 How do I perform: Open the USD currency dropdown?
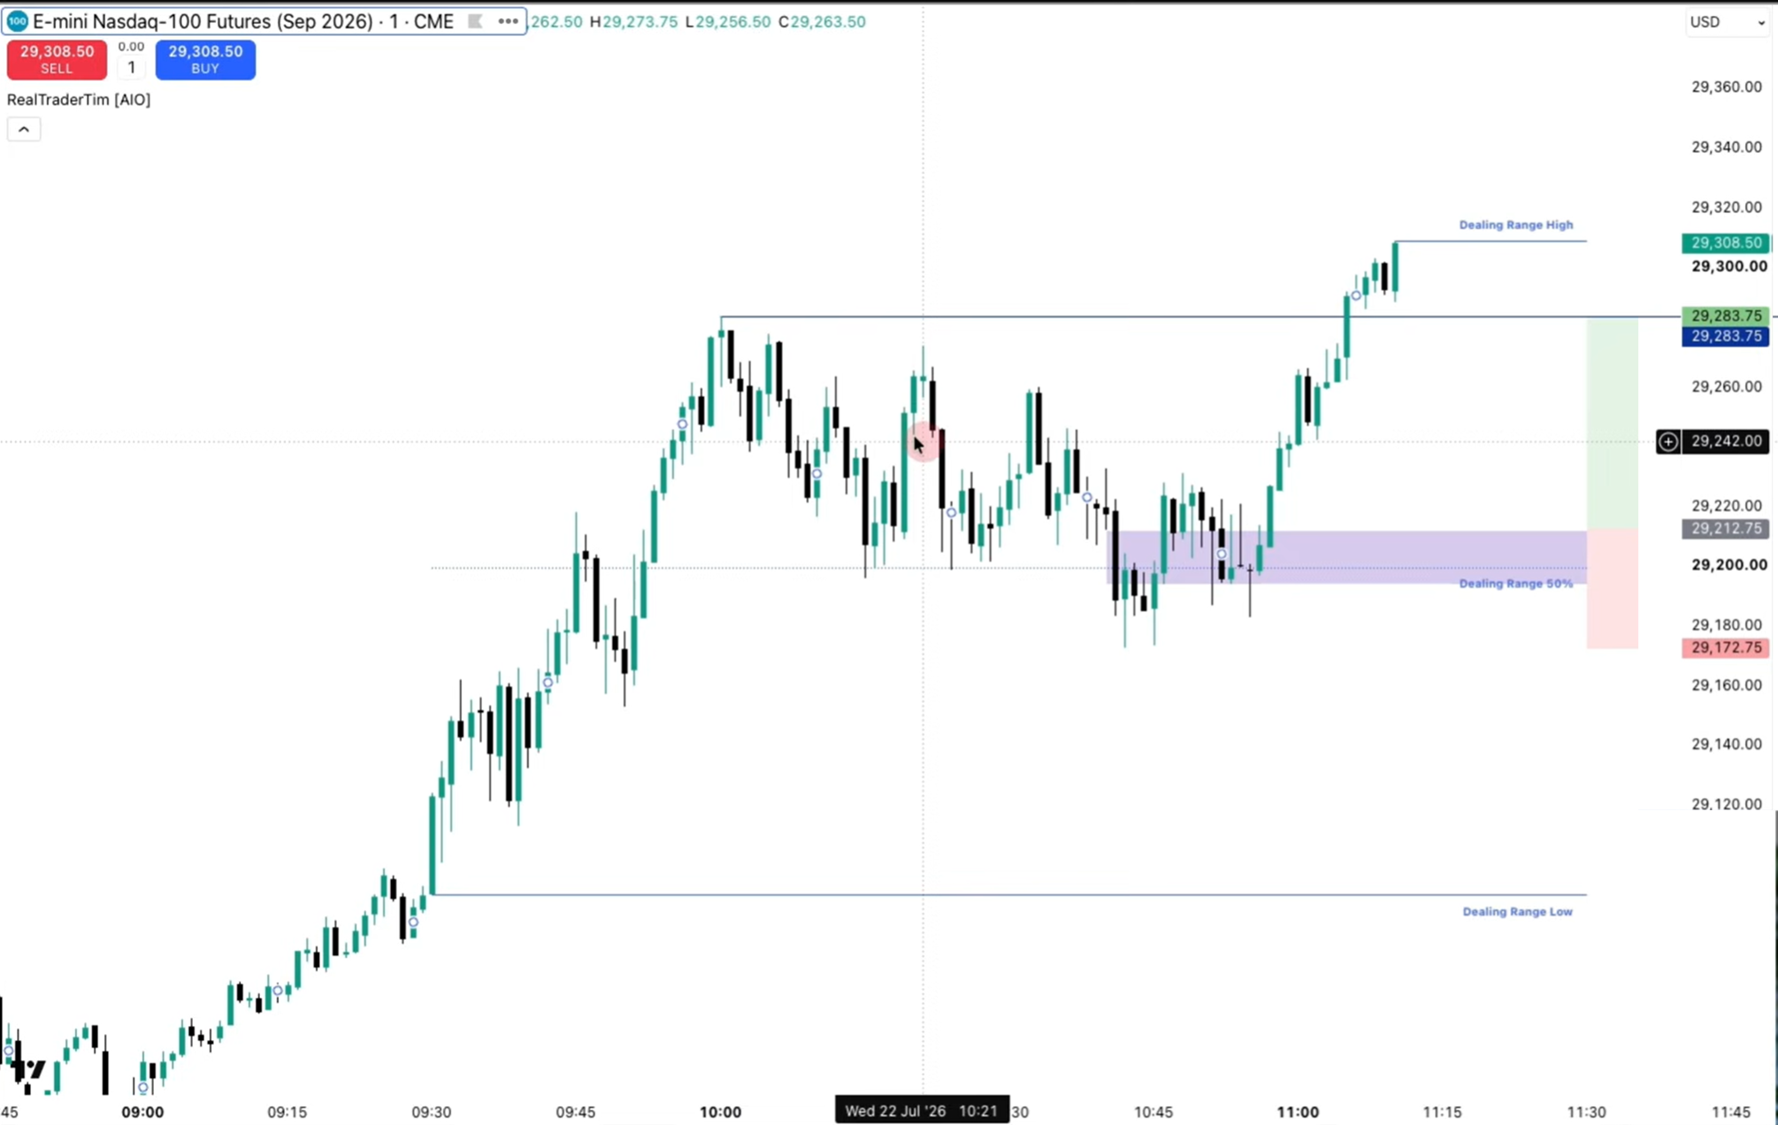1727,22
